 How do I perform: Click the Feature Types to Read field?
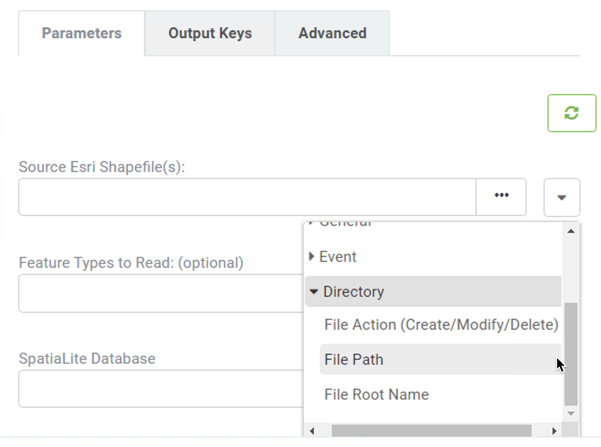coord(161,293)
